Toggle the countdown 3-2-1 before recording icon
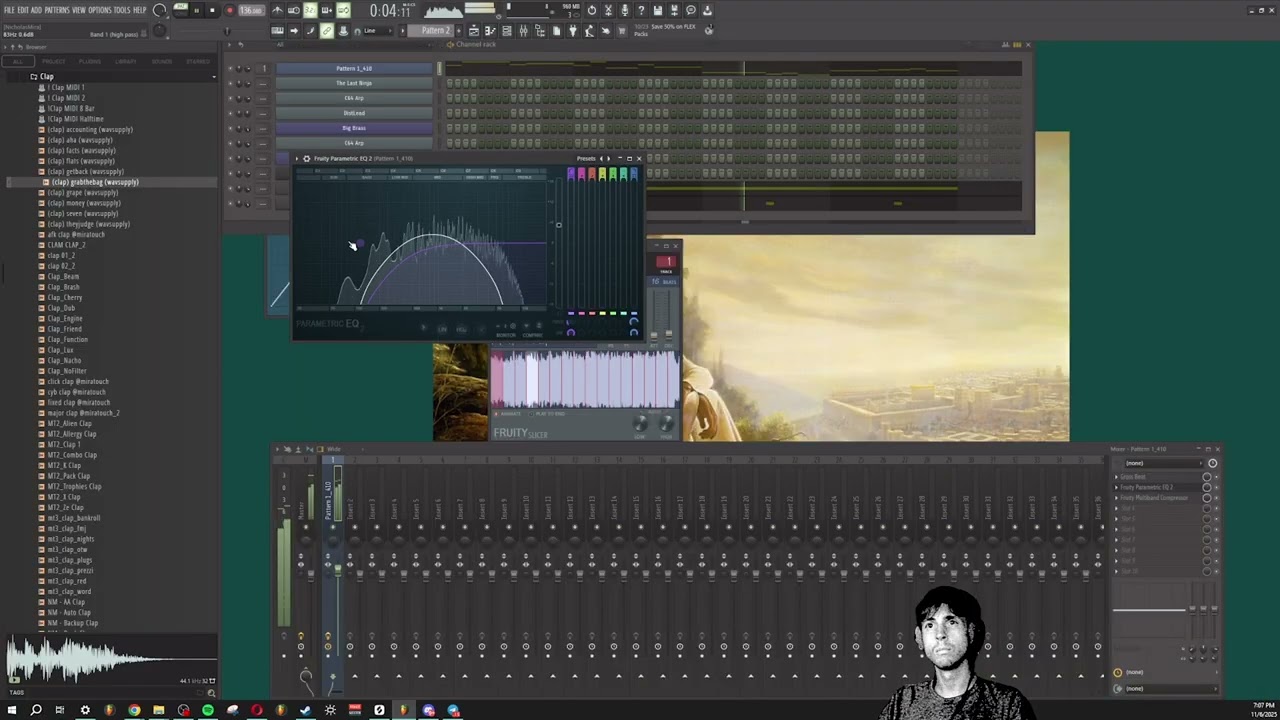The width and height of the screenshot is (1280, 720). pos(310,10)
